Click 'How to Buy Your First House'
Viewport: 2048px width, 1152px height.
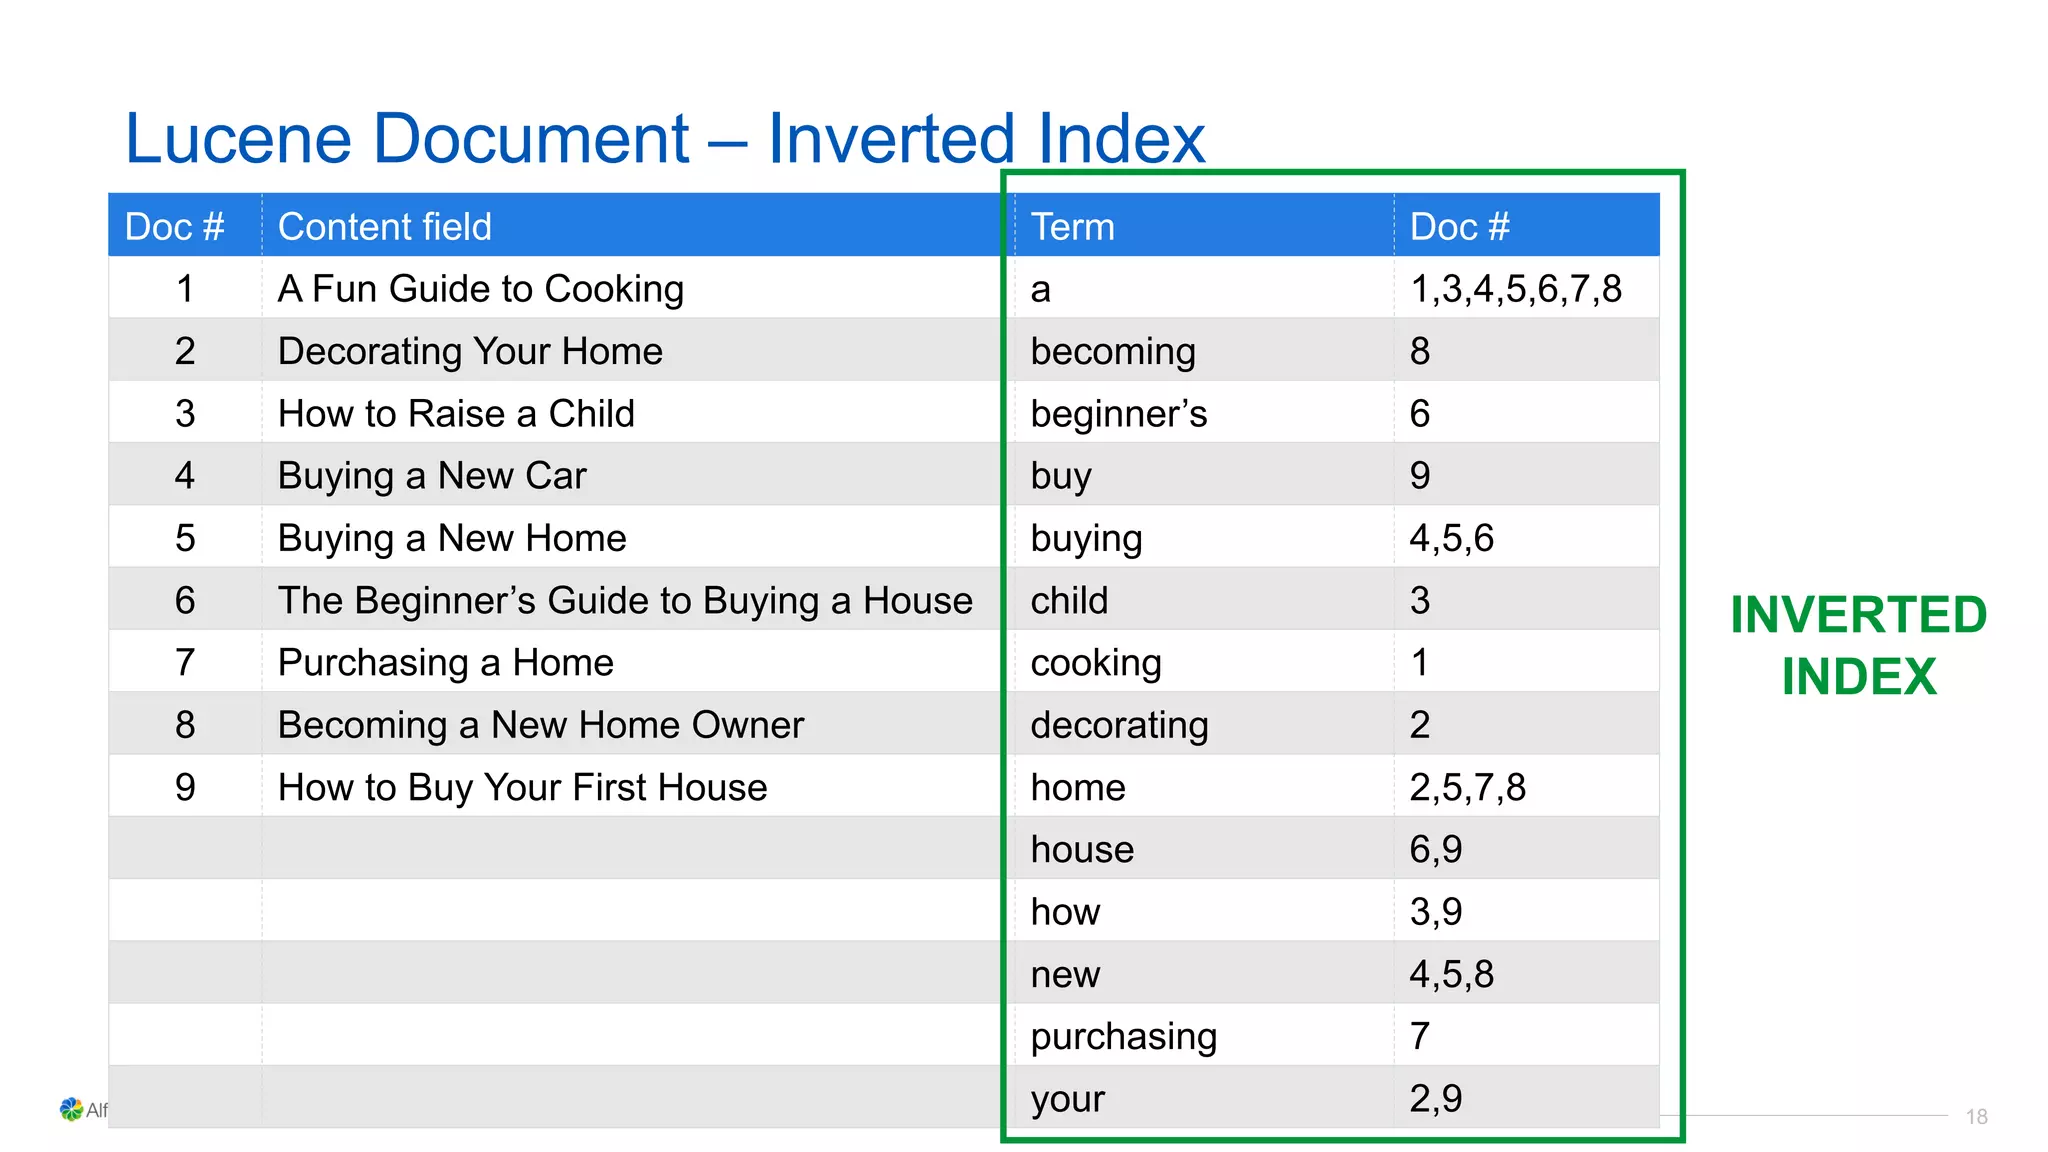tap(523, 787)
